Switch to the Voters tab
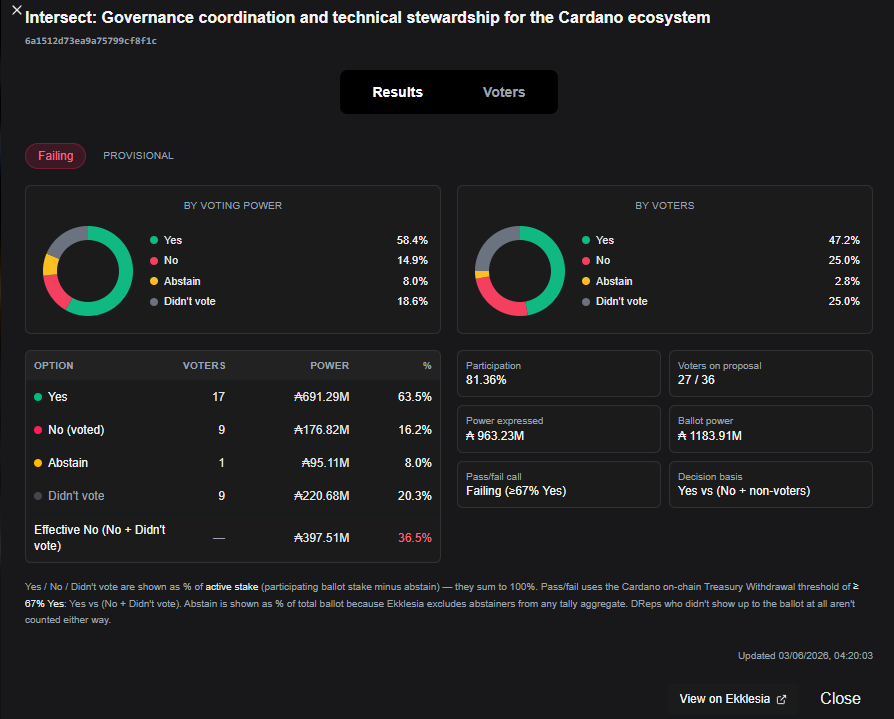 [x=503, y=92]
